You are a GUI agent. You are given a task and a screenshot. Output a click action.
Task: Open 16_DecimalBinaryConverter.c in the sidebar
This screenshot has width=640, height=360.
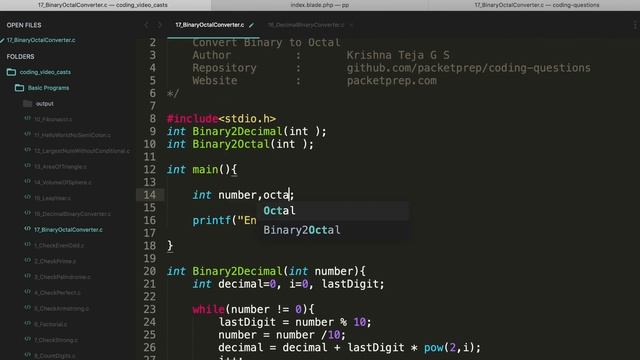[x=72, y=214]
